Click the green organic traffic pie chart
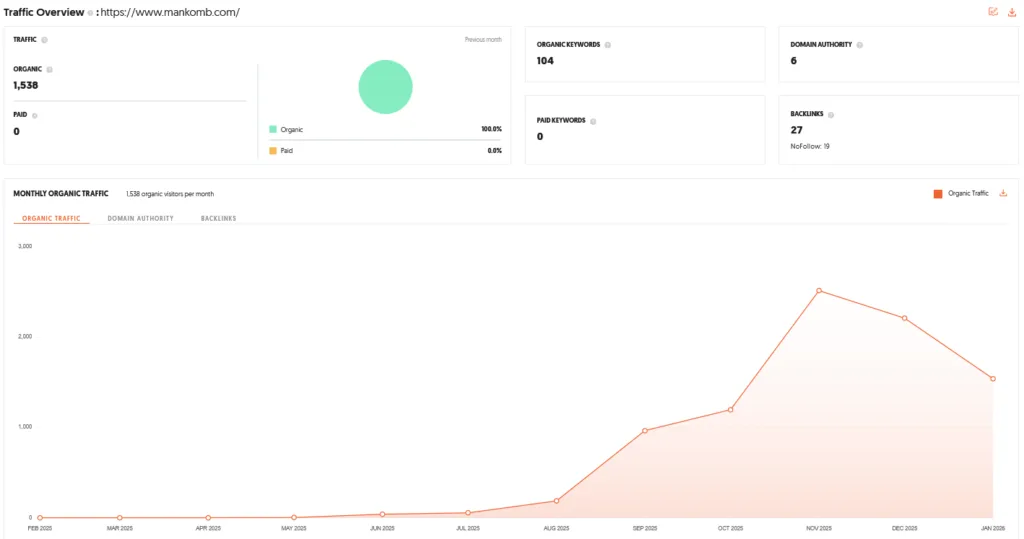Image resolution: width=1024 pixels, height=539 pixels. [385, 87]
